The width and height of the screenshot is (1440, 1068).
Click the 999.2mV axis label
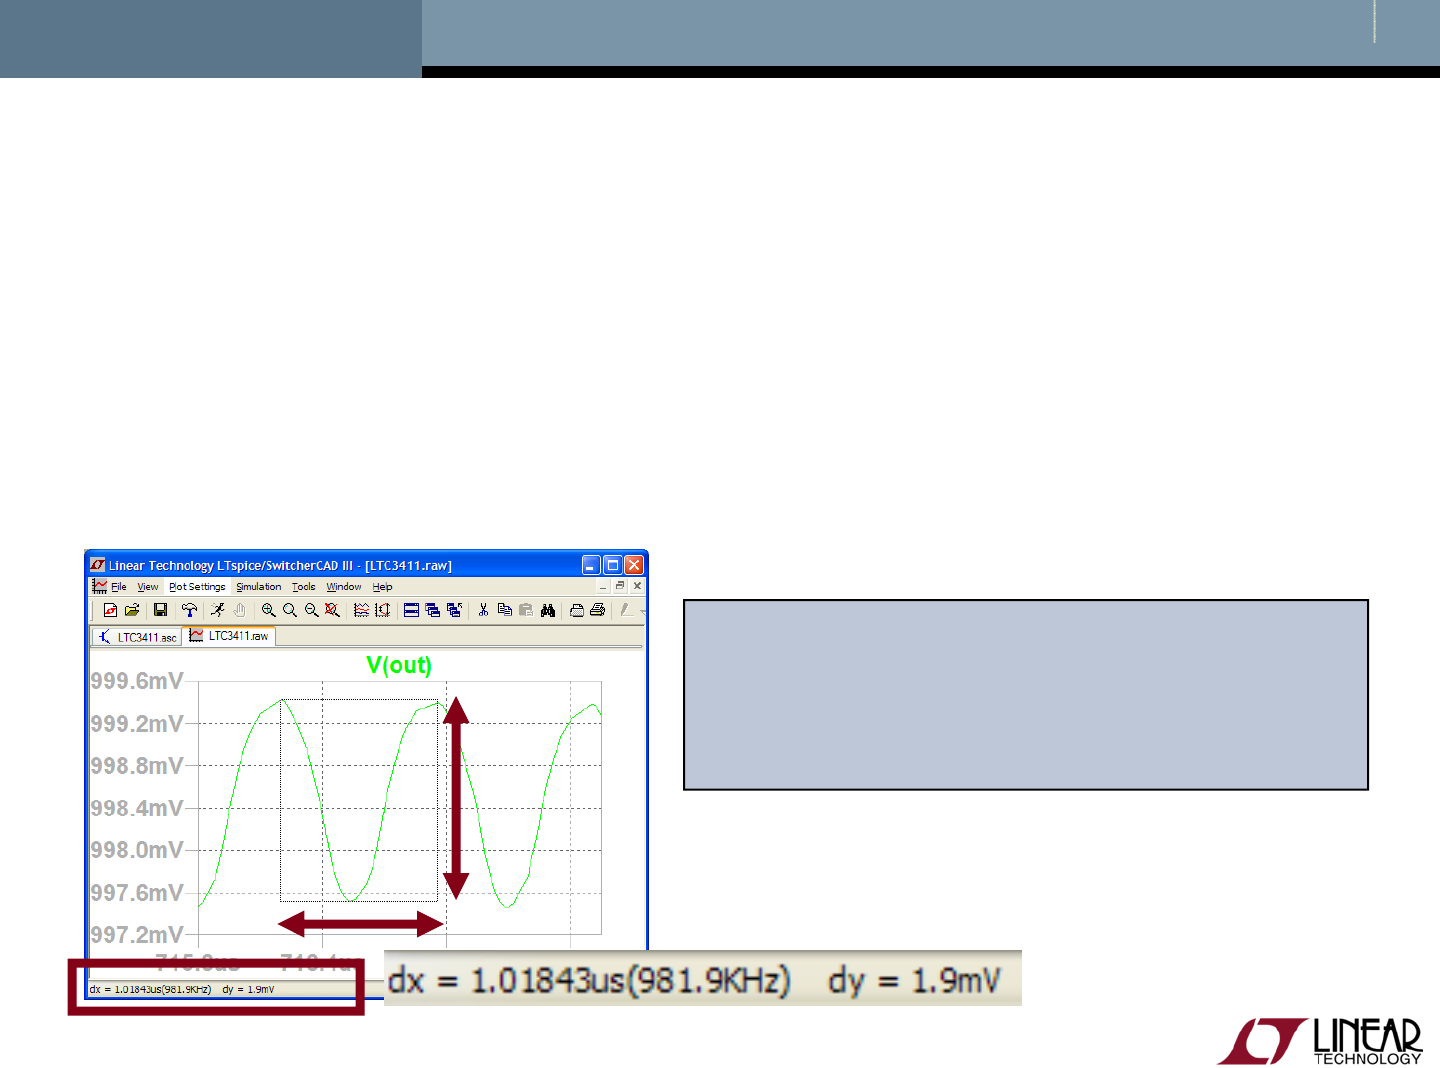tap(137, 724)
